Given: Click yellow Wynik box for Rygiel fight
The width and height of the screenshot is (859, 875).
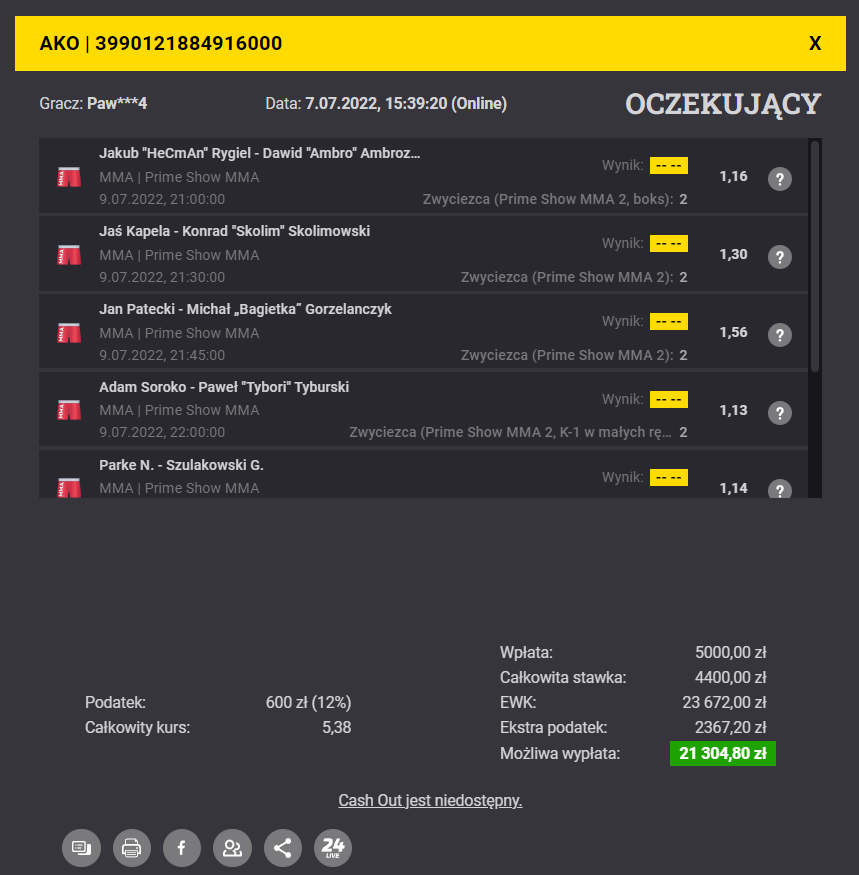Looking at the screenshot, I should 669,166.
